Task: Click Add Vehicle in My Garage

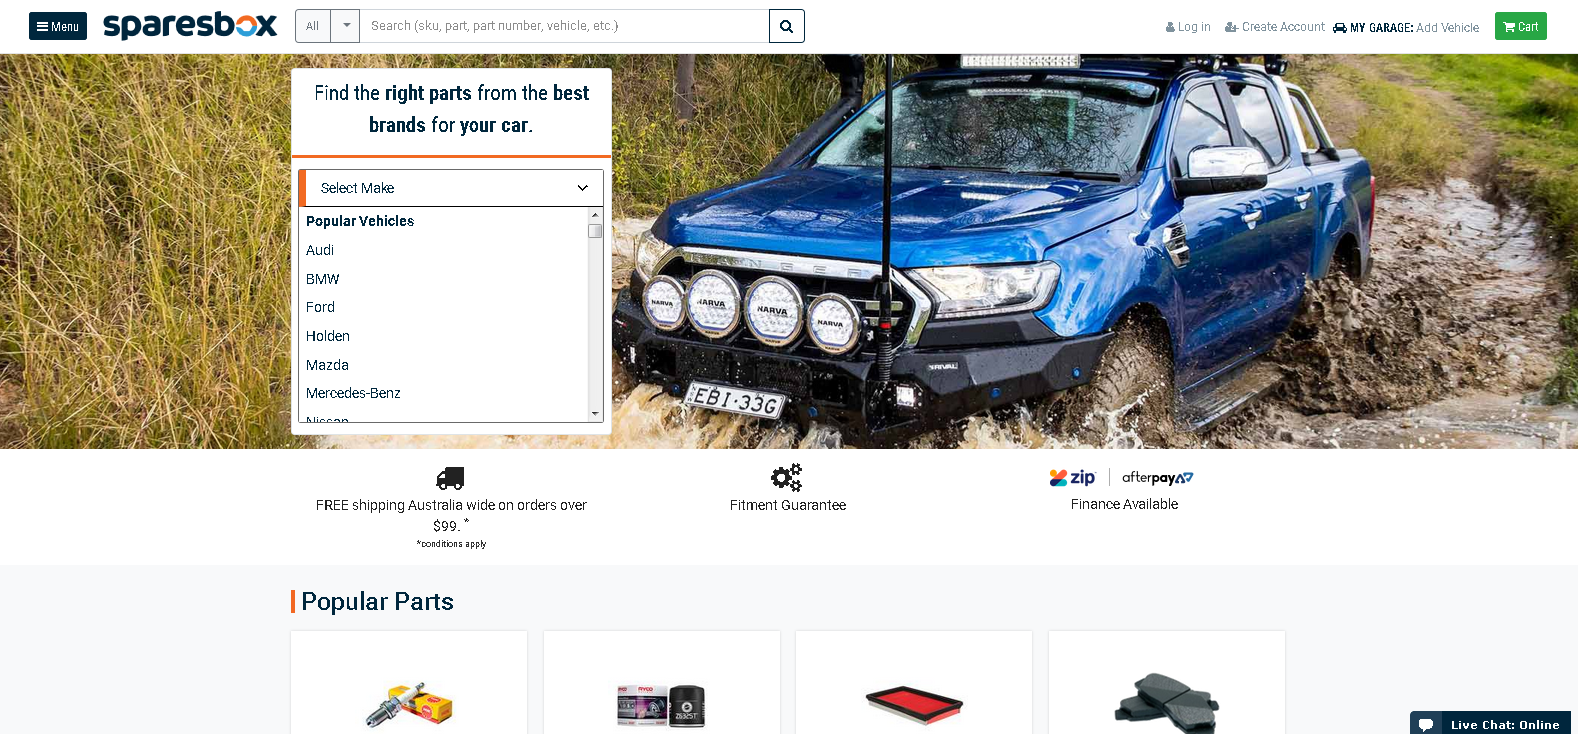Action: pos(1447,28)
